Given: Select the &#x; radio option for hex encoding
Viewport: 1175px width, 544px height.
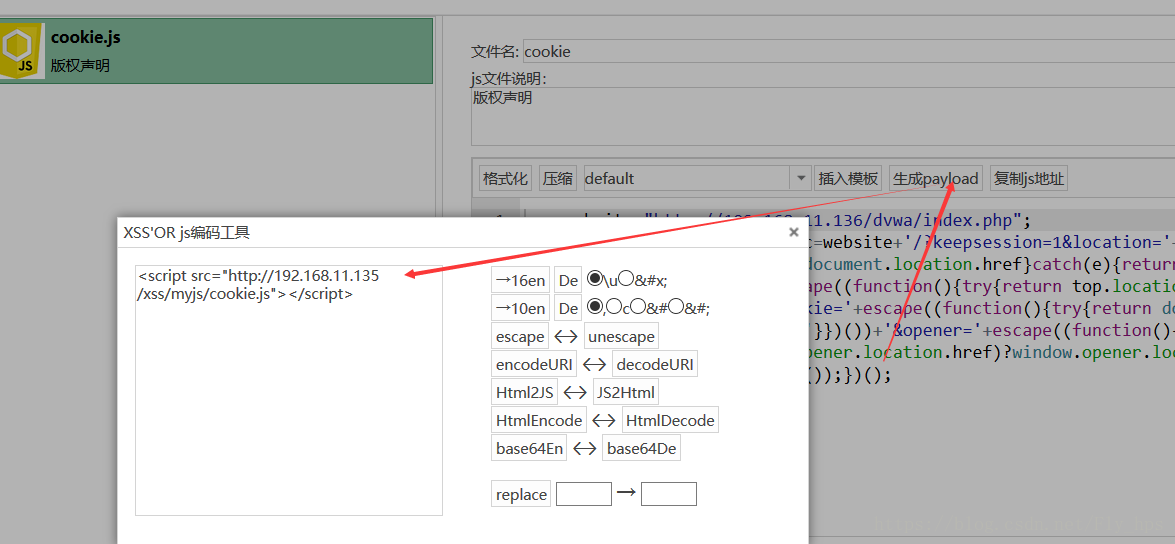Looking at the screenshot, I should point(626,279).
